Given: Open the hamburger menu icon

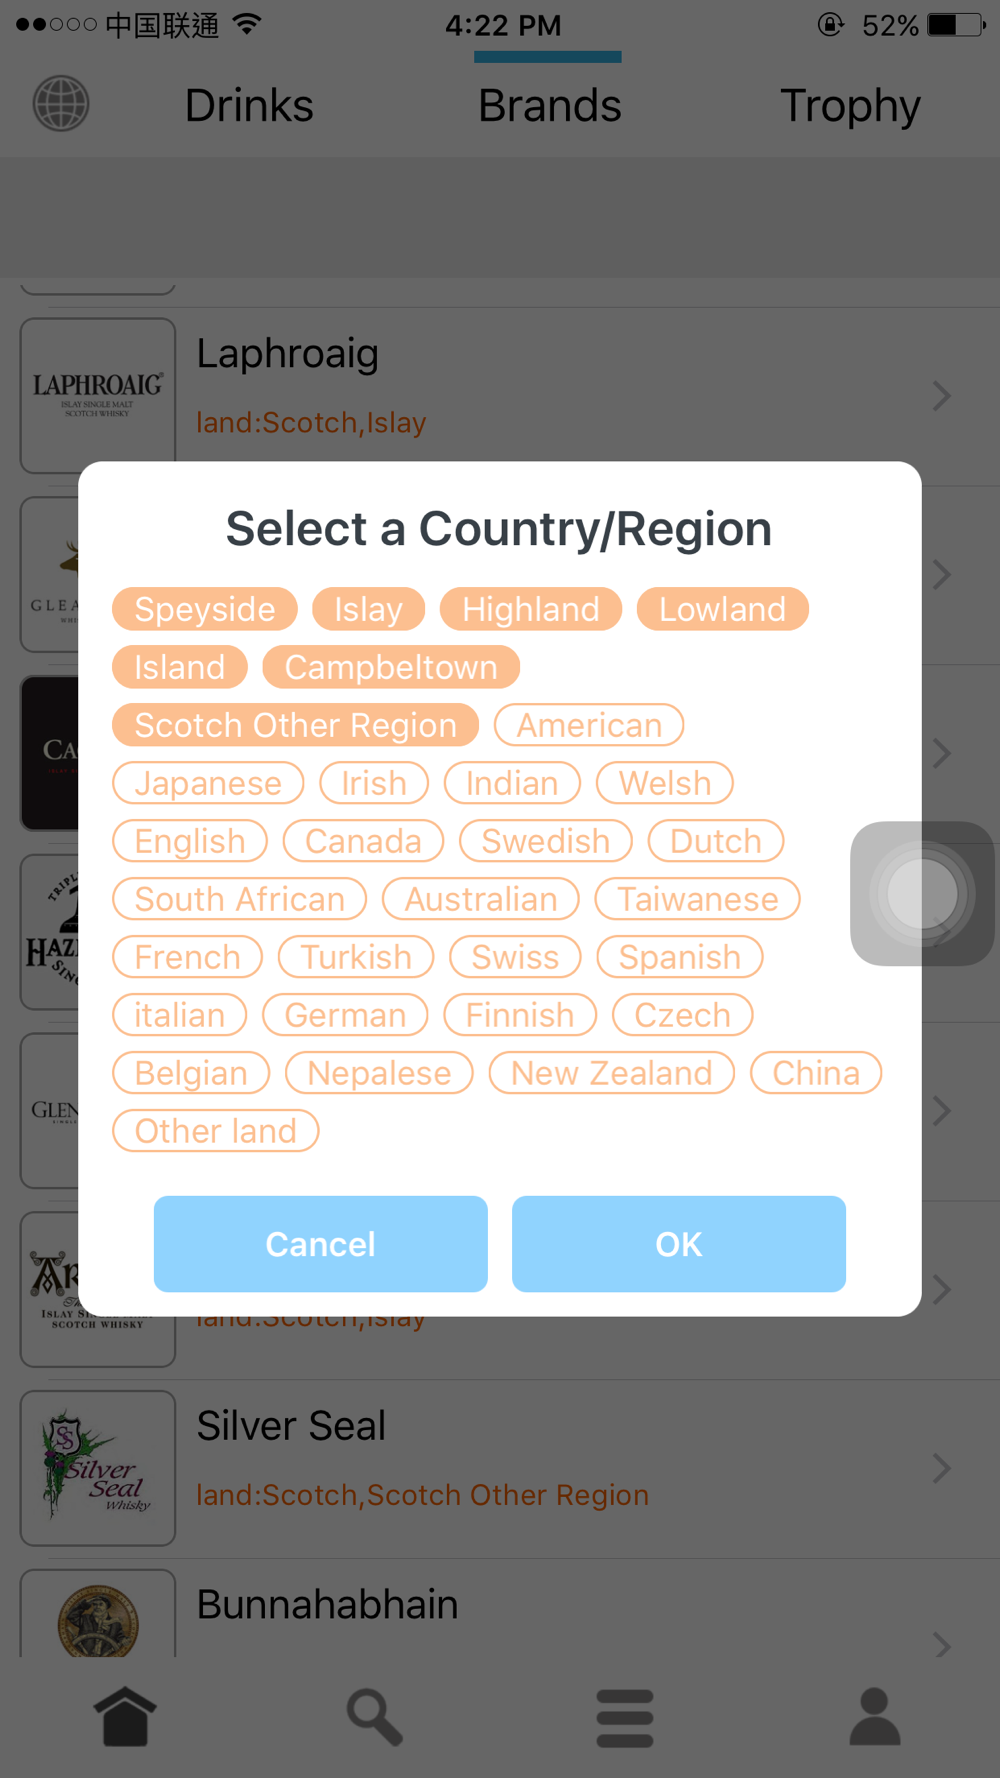Looking at the screenshot, I should tap(625, 1718).
